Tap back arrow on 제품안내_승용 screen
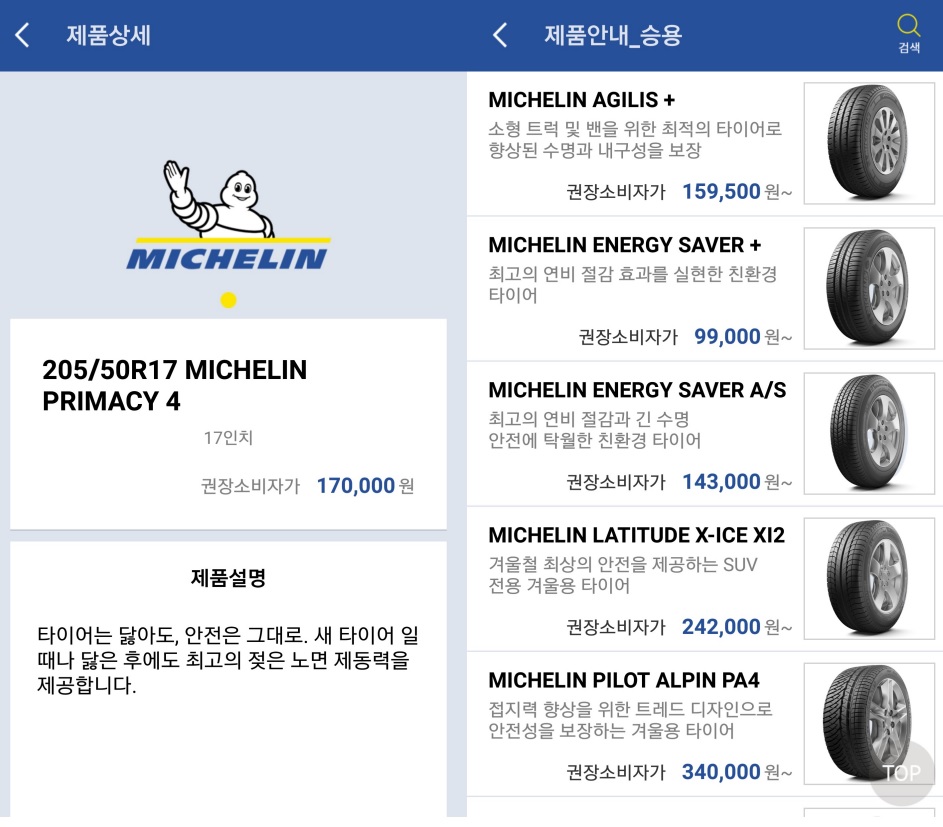The height and width of the screenshot is (827, 943). (x=500, y=36)
